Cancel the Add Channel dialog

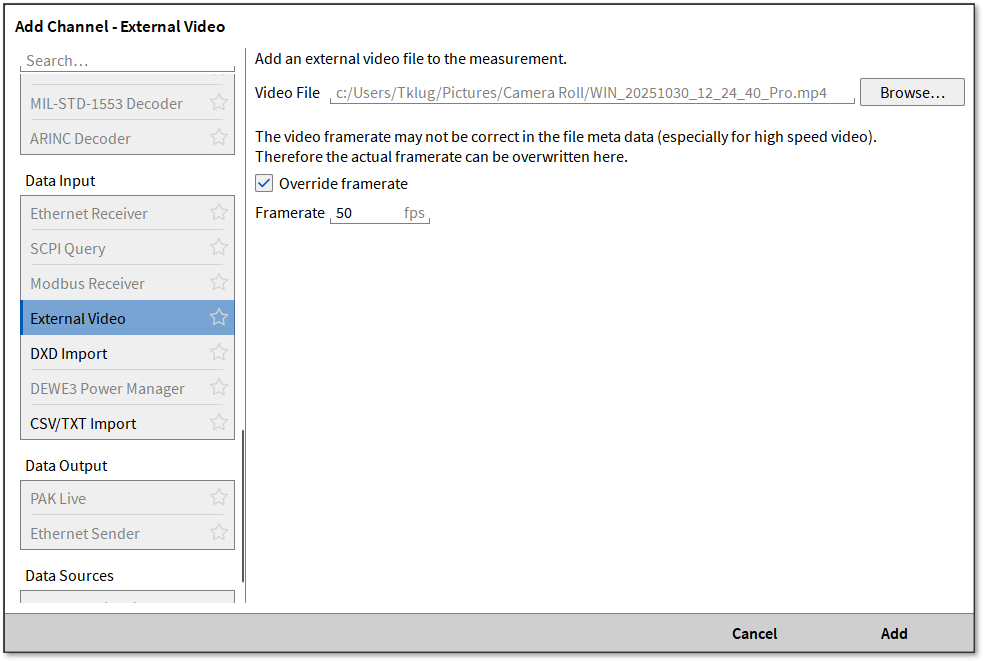(x=754, y=633)
